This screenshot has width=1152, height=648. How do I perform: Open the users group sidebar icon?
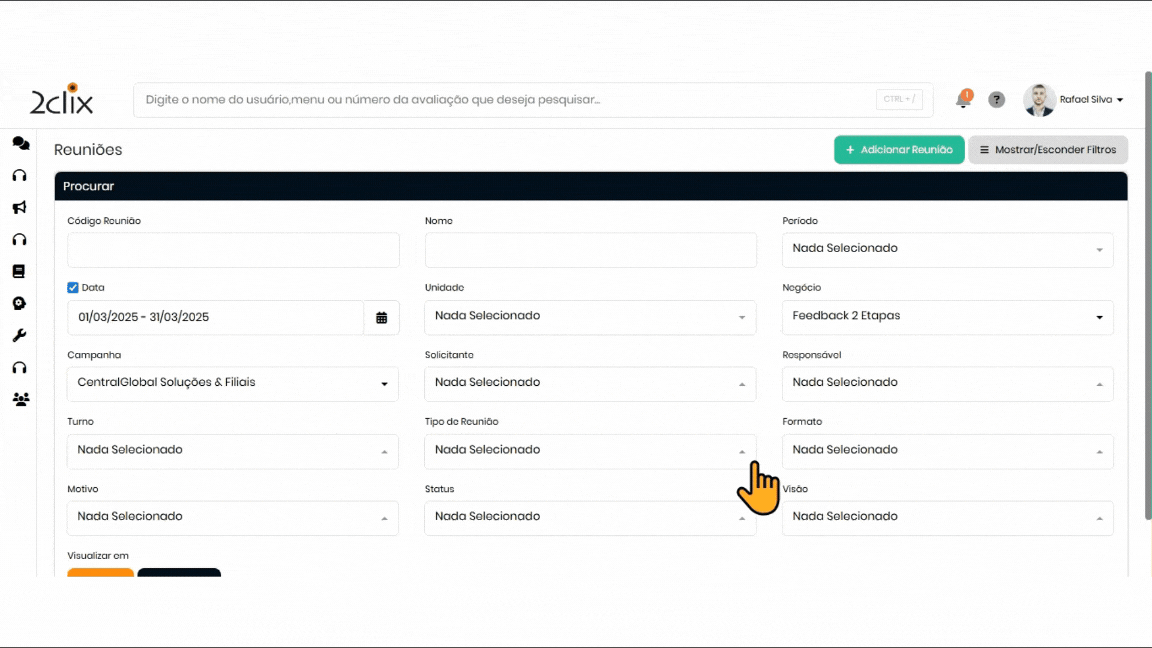click(x=20, y=399)
